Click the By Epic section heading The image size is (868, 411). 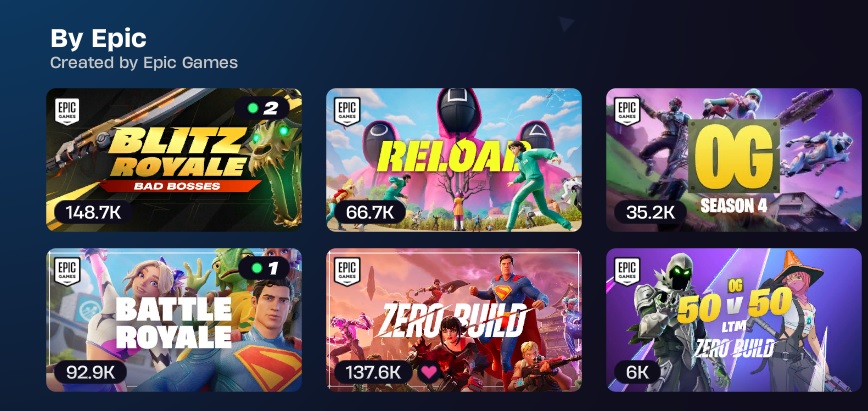tap(99, 38)
